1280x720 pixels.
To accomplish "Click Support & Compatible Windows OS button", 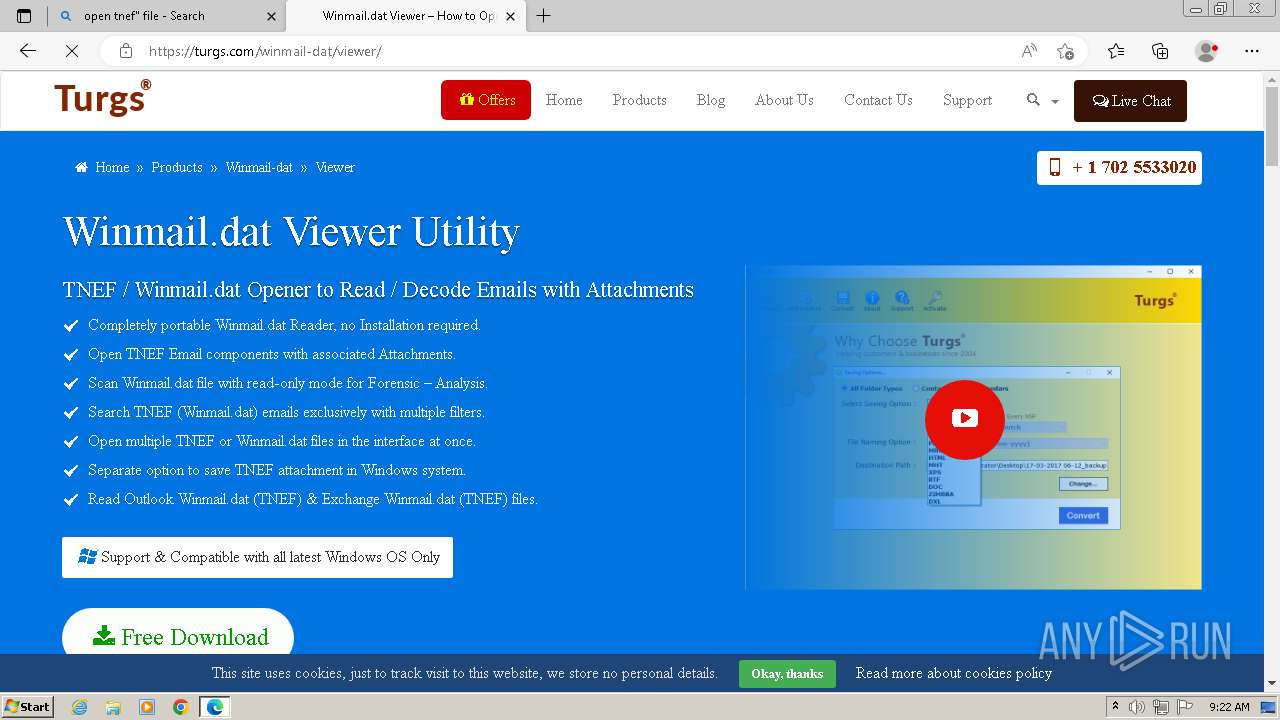I will 257,557.
